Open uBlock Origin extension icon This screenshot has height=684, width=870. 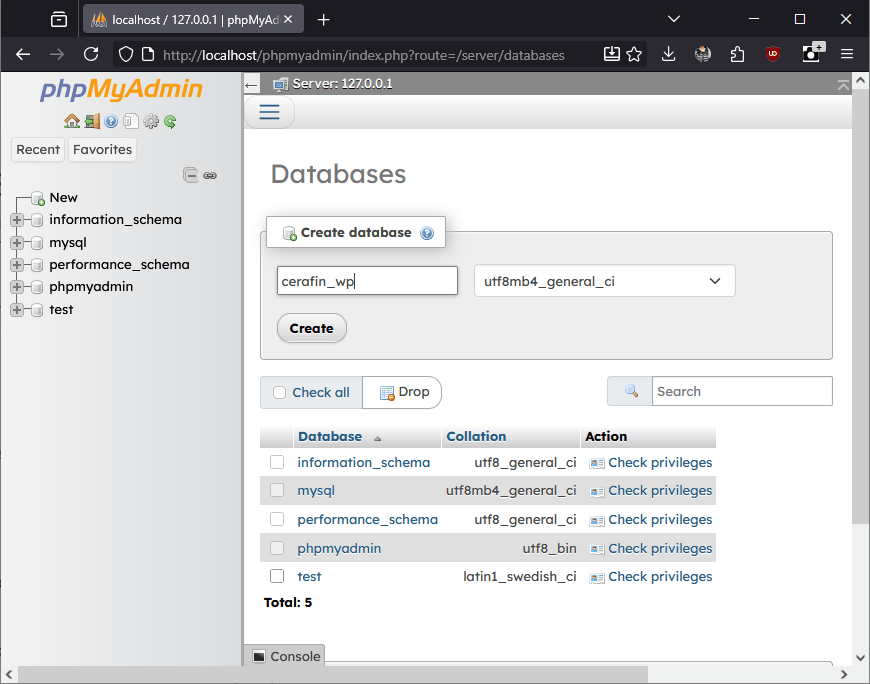pos(772,54)
